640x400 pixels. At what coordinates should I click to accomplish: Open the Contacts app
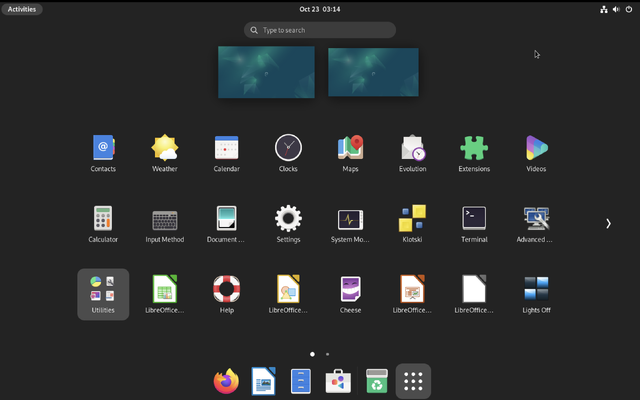click(103, 153)
